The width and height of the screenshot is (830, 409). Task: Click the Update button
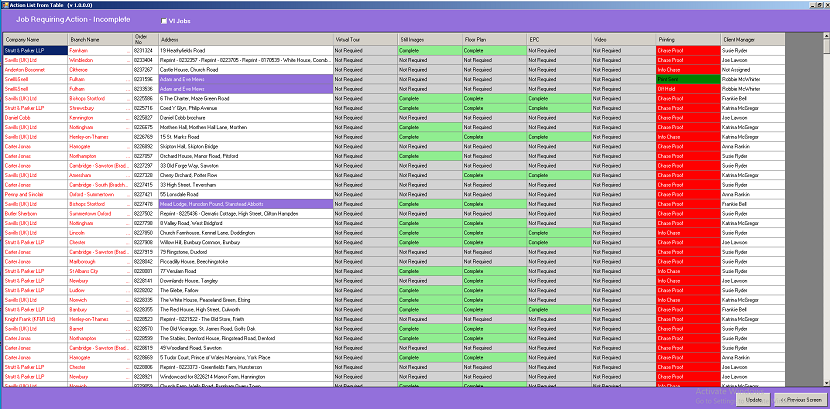(754, 400)
